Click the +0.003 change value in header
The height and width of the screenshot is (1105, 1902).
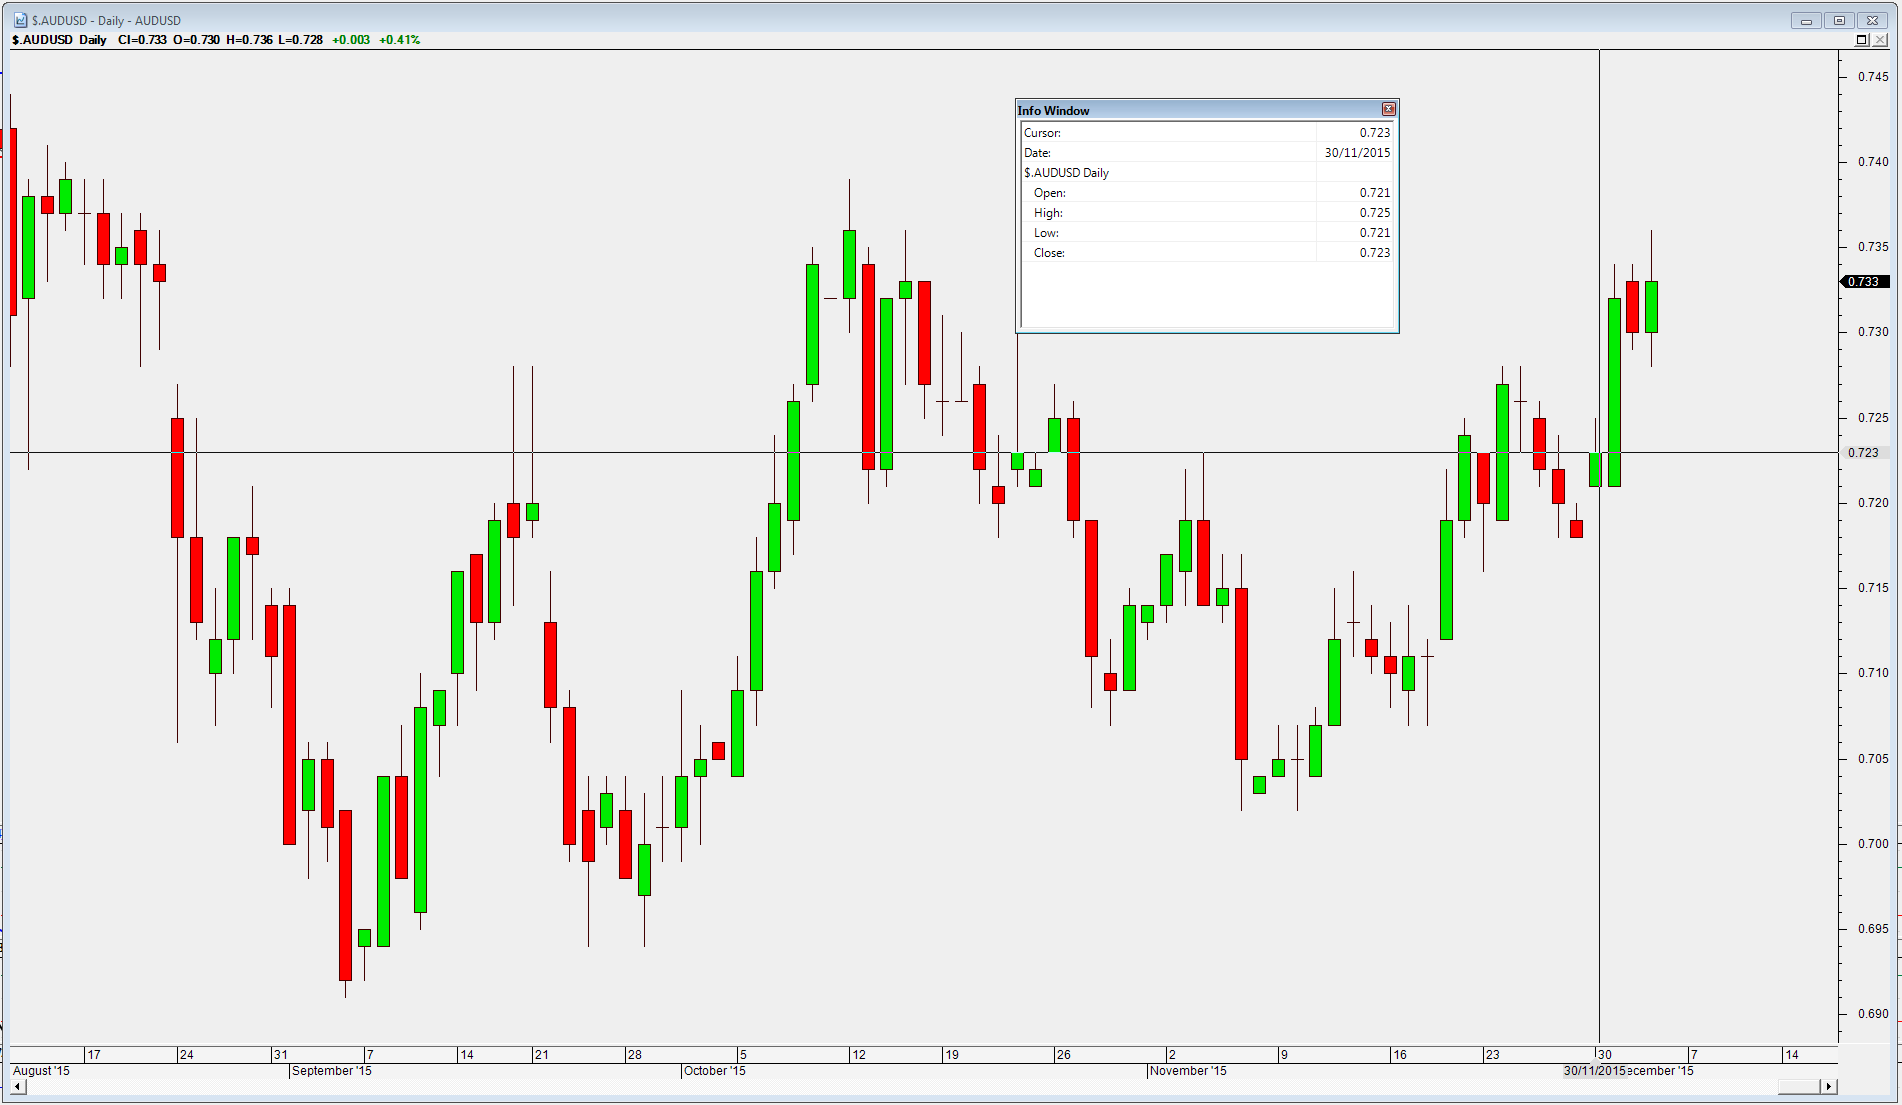point(351,40)
